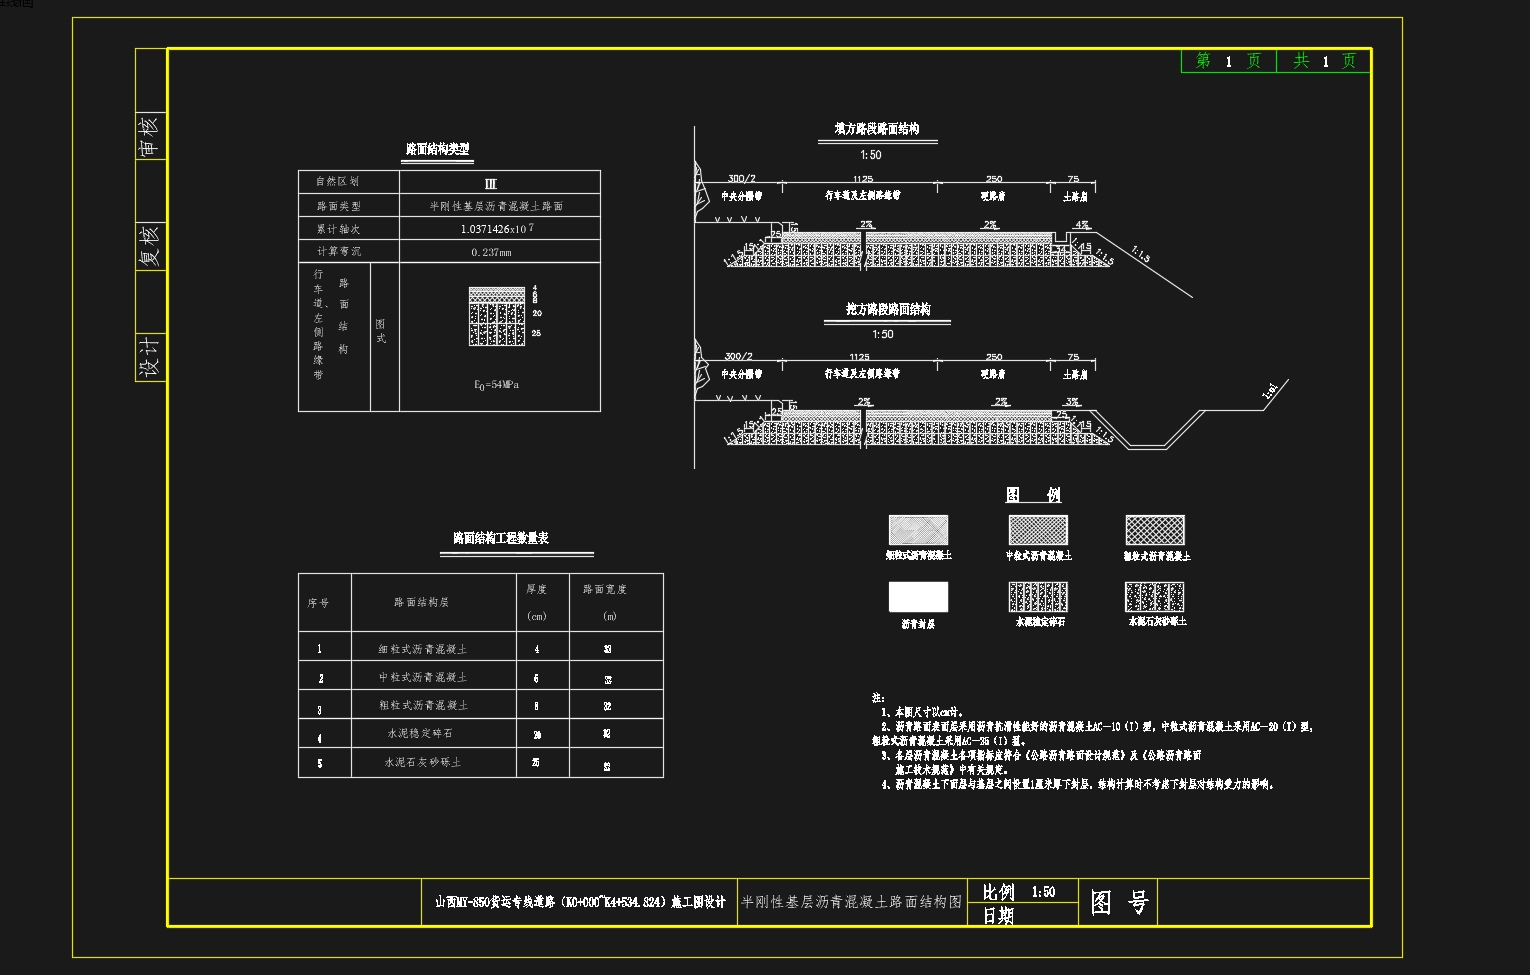
Task: Click the 图号 title block field
Action: (1118, 903)
